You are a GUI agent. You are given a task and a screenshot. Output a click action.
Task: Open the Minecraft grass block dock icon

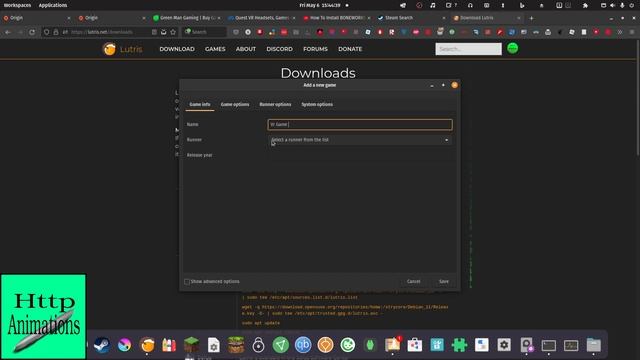(x=191, y=345)
